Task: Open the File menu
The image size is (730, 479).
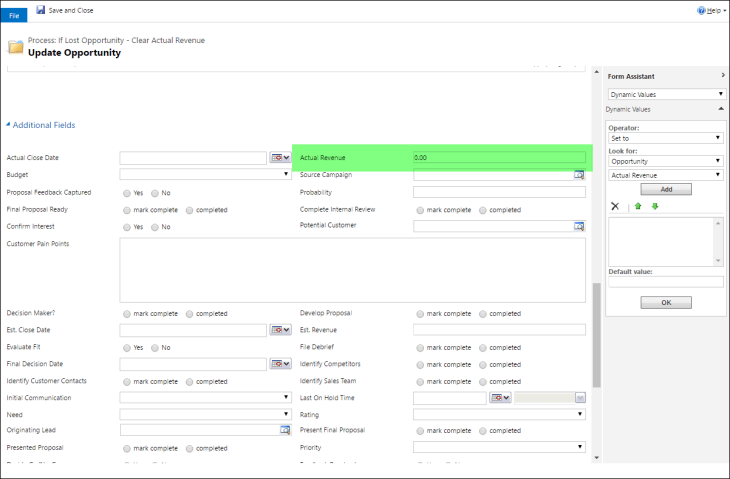Action: click(14, 15)
